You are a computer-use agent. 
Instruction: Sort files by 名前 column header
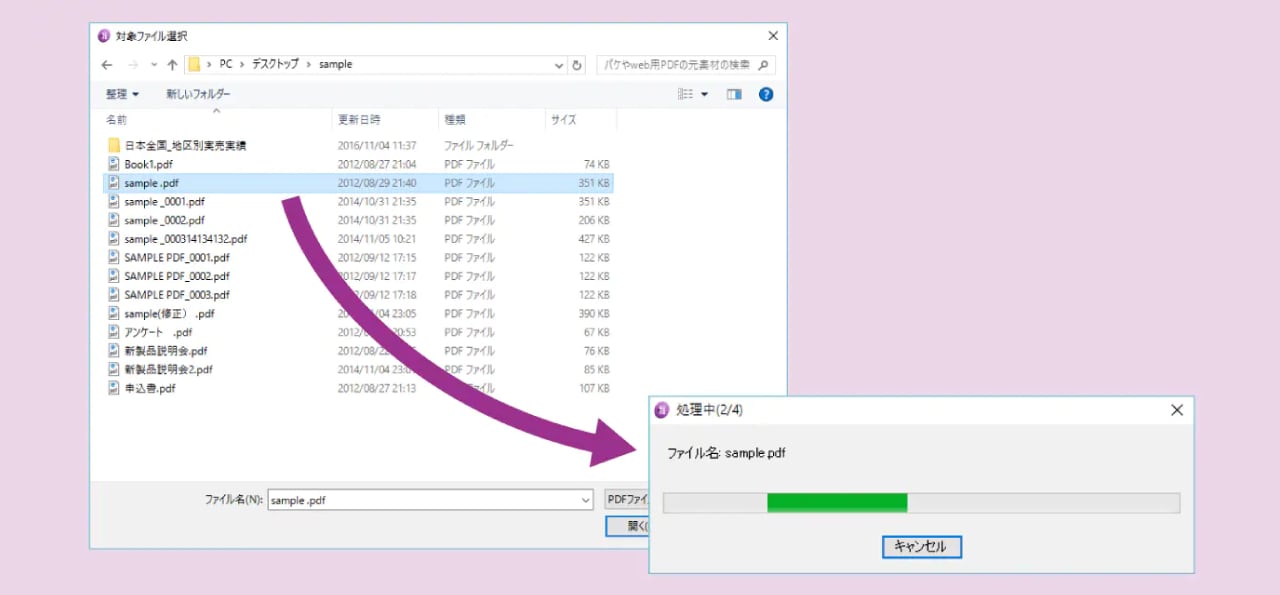click(x=117, y=120)
